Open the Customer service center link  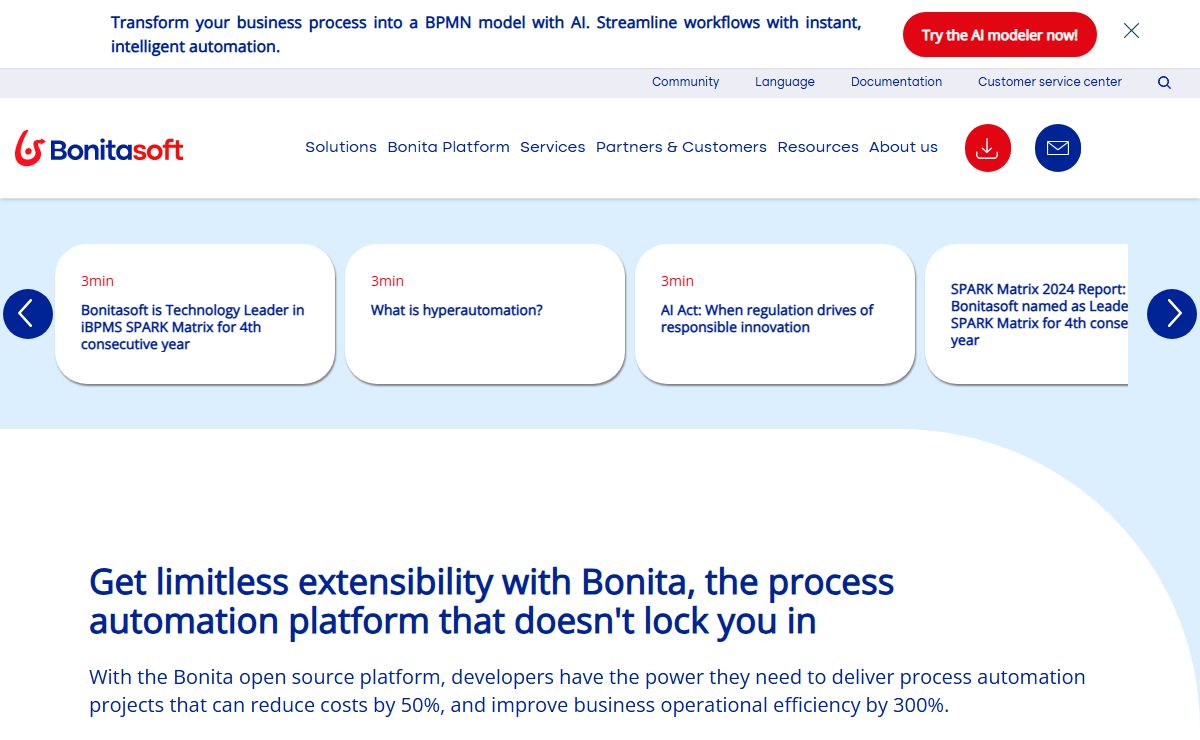pyautogui.click(x=1050, y=82)
